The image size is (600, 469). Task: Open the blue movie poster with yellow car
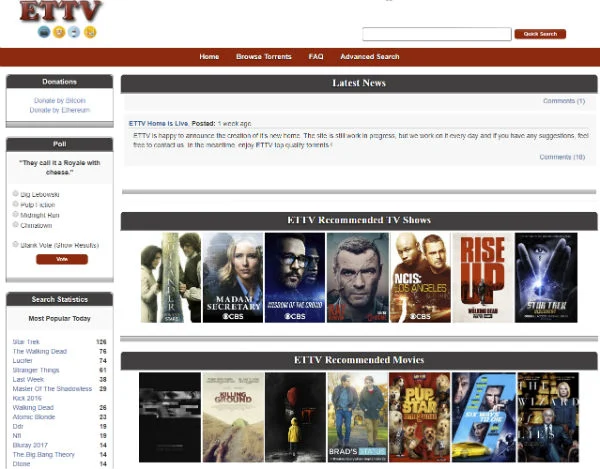[484, 417]
